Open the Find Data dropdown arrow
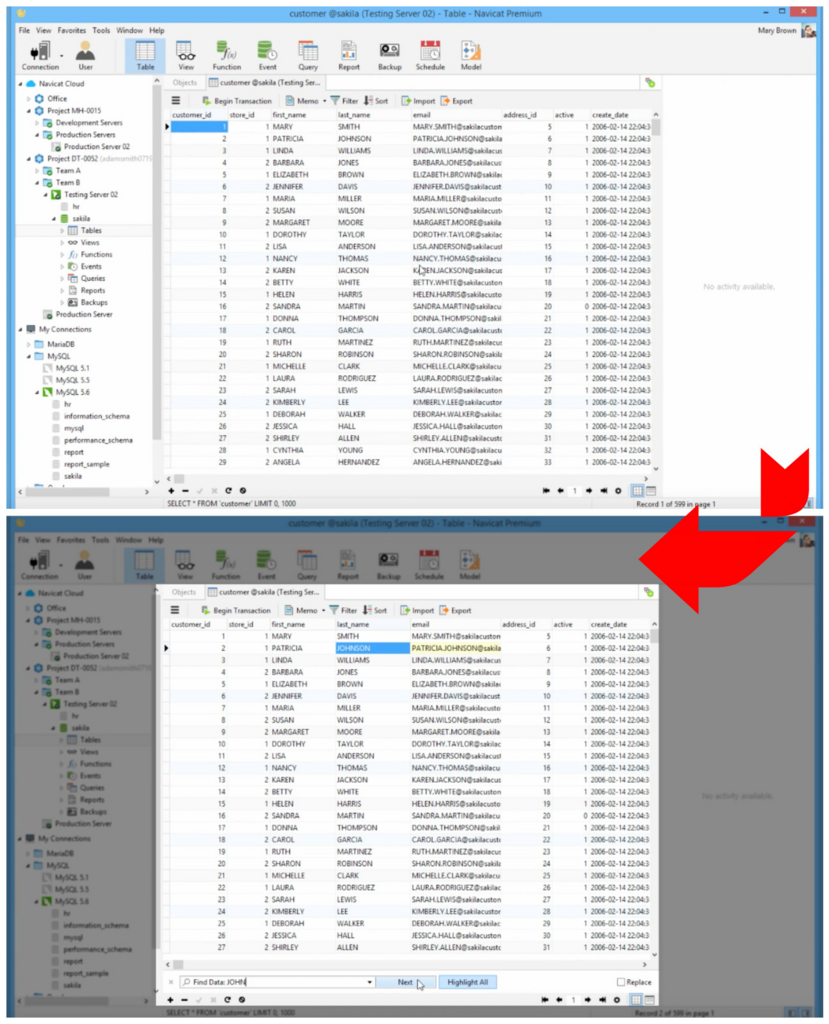829x1024 pixels. coord(369,982)
